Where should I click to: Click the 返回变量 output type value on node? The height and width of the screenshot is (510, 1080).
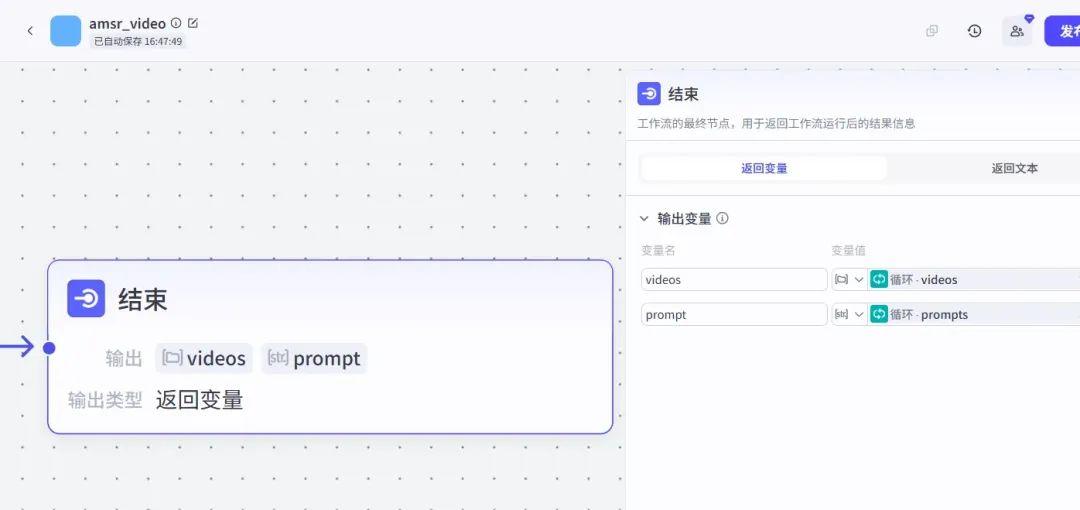click(200, 400)
